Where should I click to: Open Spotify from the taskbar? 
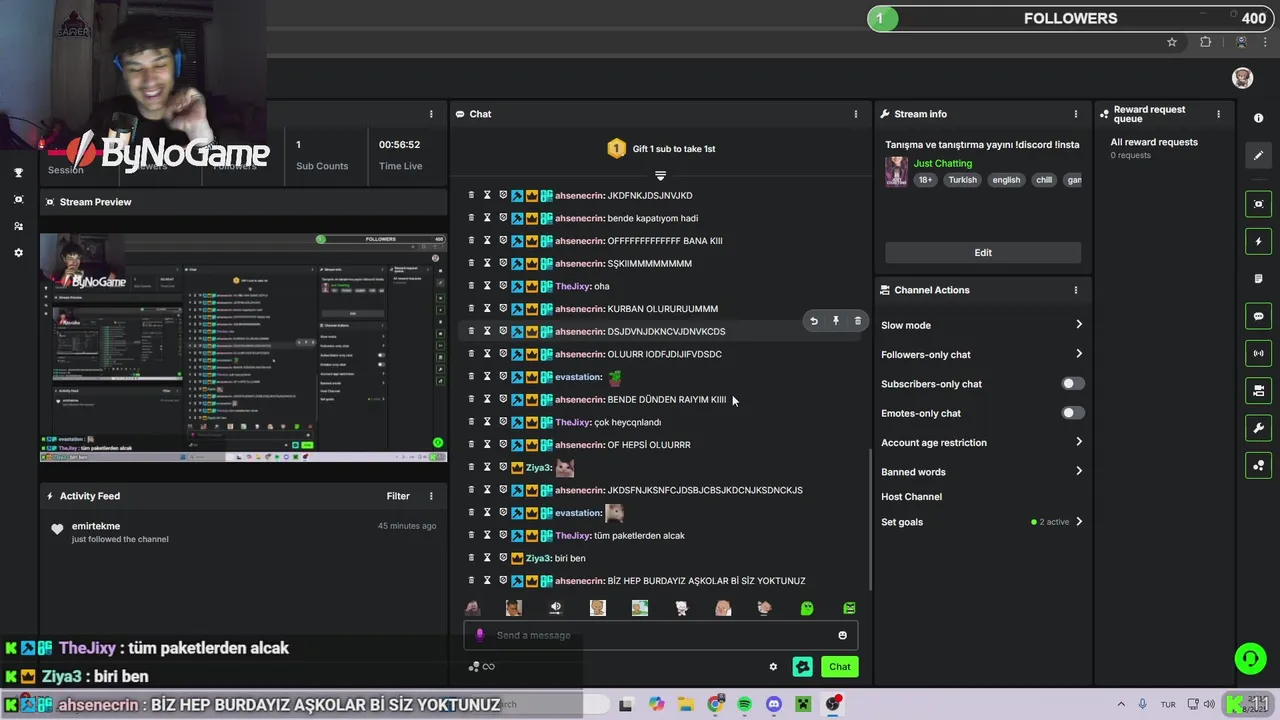[x=745, y=704]
